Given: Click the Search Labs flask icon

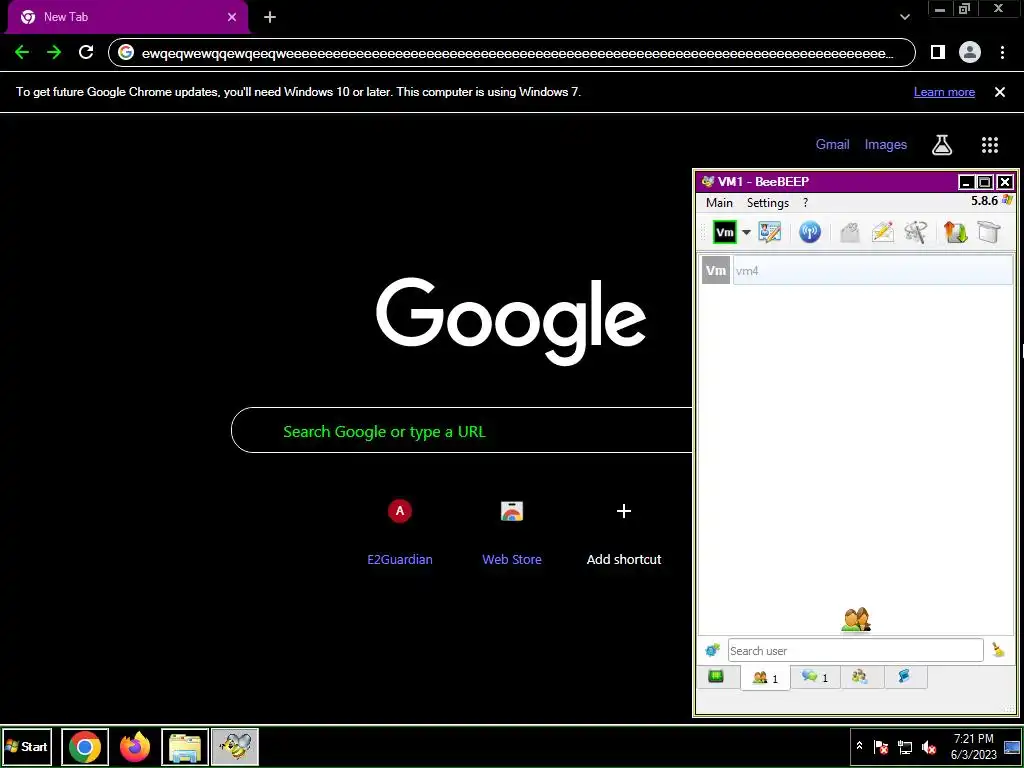Looking at the screenshot, I should point(942,145).
